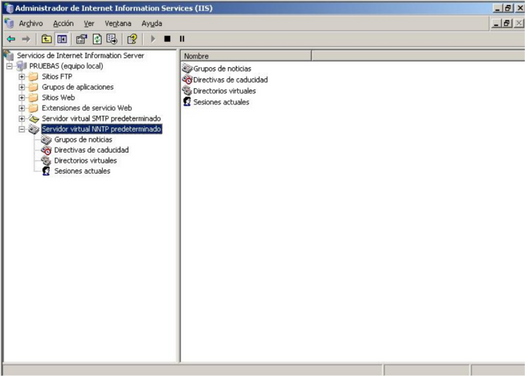525x376 pixels.
Task: Click the PRUEBAS computer icon in tree
Action: click(x=22, y=66)
